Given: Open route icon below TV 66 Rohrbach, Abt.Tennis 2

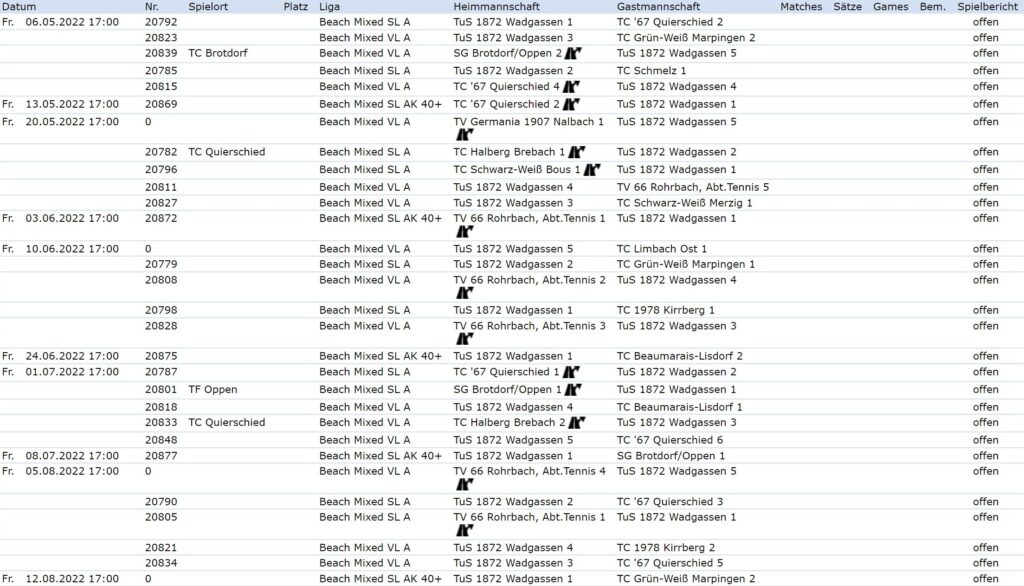Looking at the screenshot, I should pyautogui.click(x=464, y=293).
